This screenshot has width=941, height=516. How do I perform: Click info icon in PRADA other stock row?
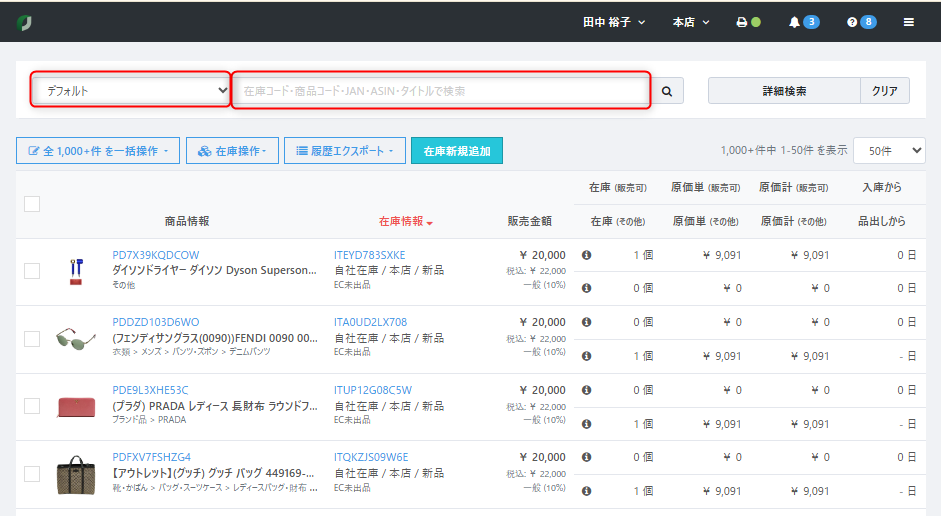click(586, 424)
